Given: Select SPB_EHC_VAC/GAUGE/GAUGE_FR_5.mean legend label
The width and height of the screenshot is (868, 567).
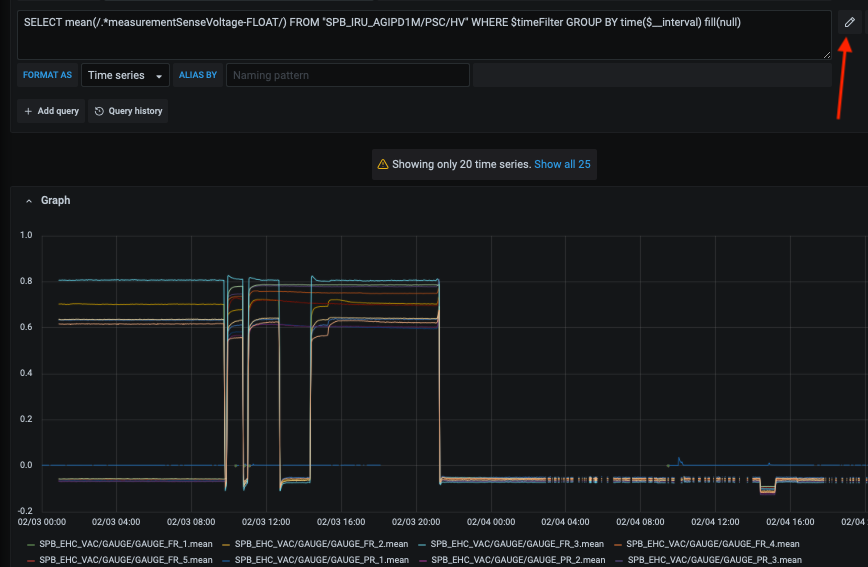Looking at the screenshot, I should click(x=126, y=560).
